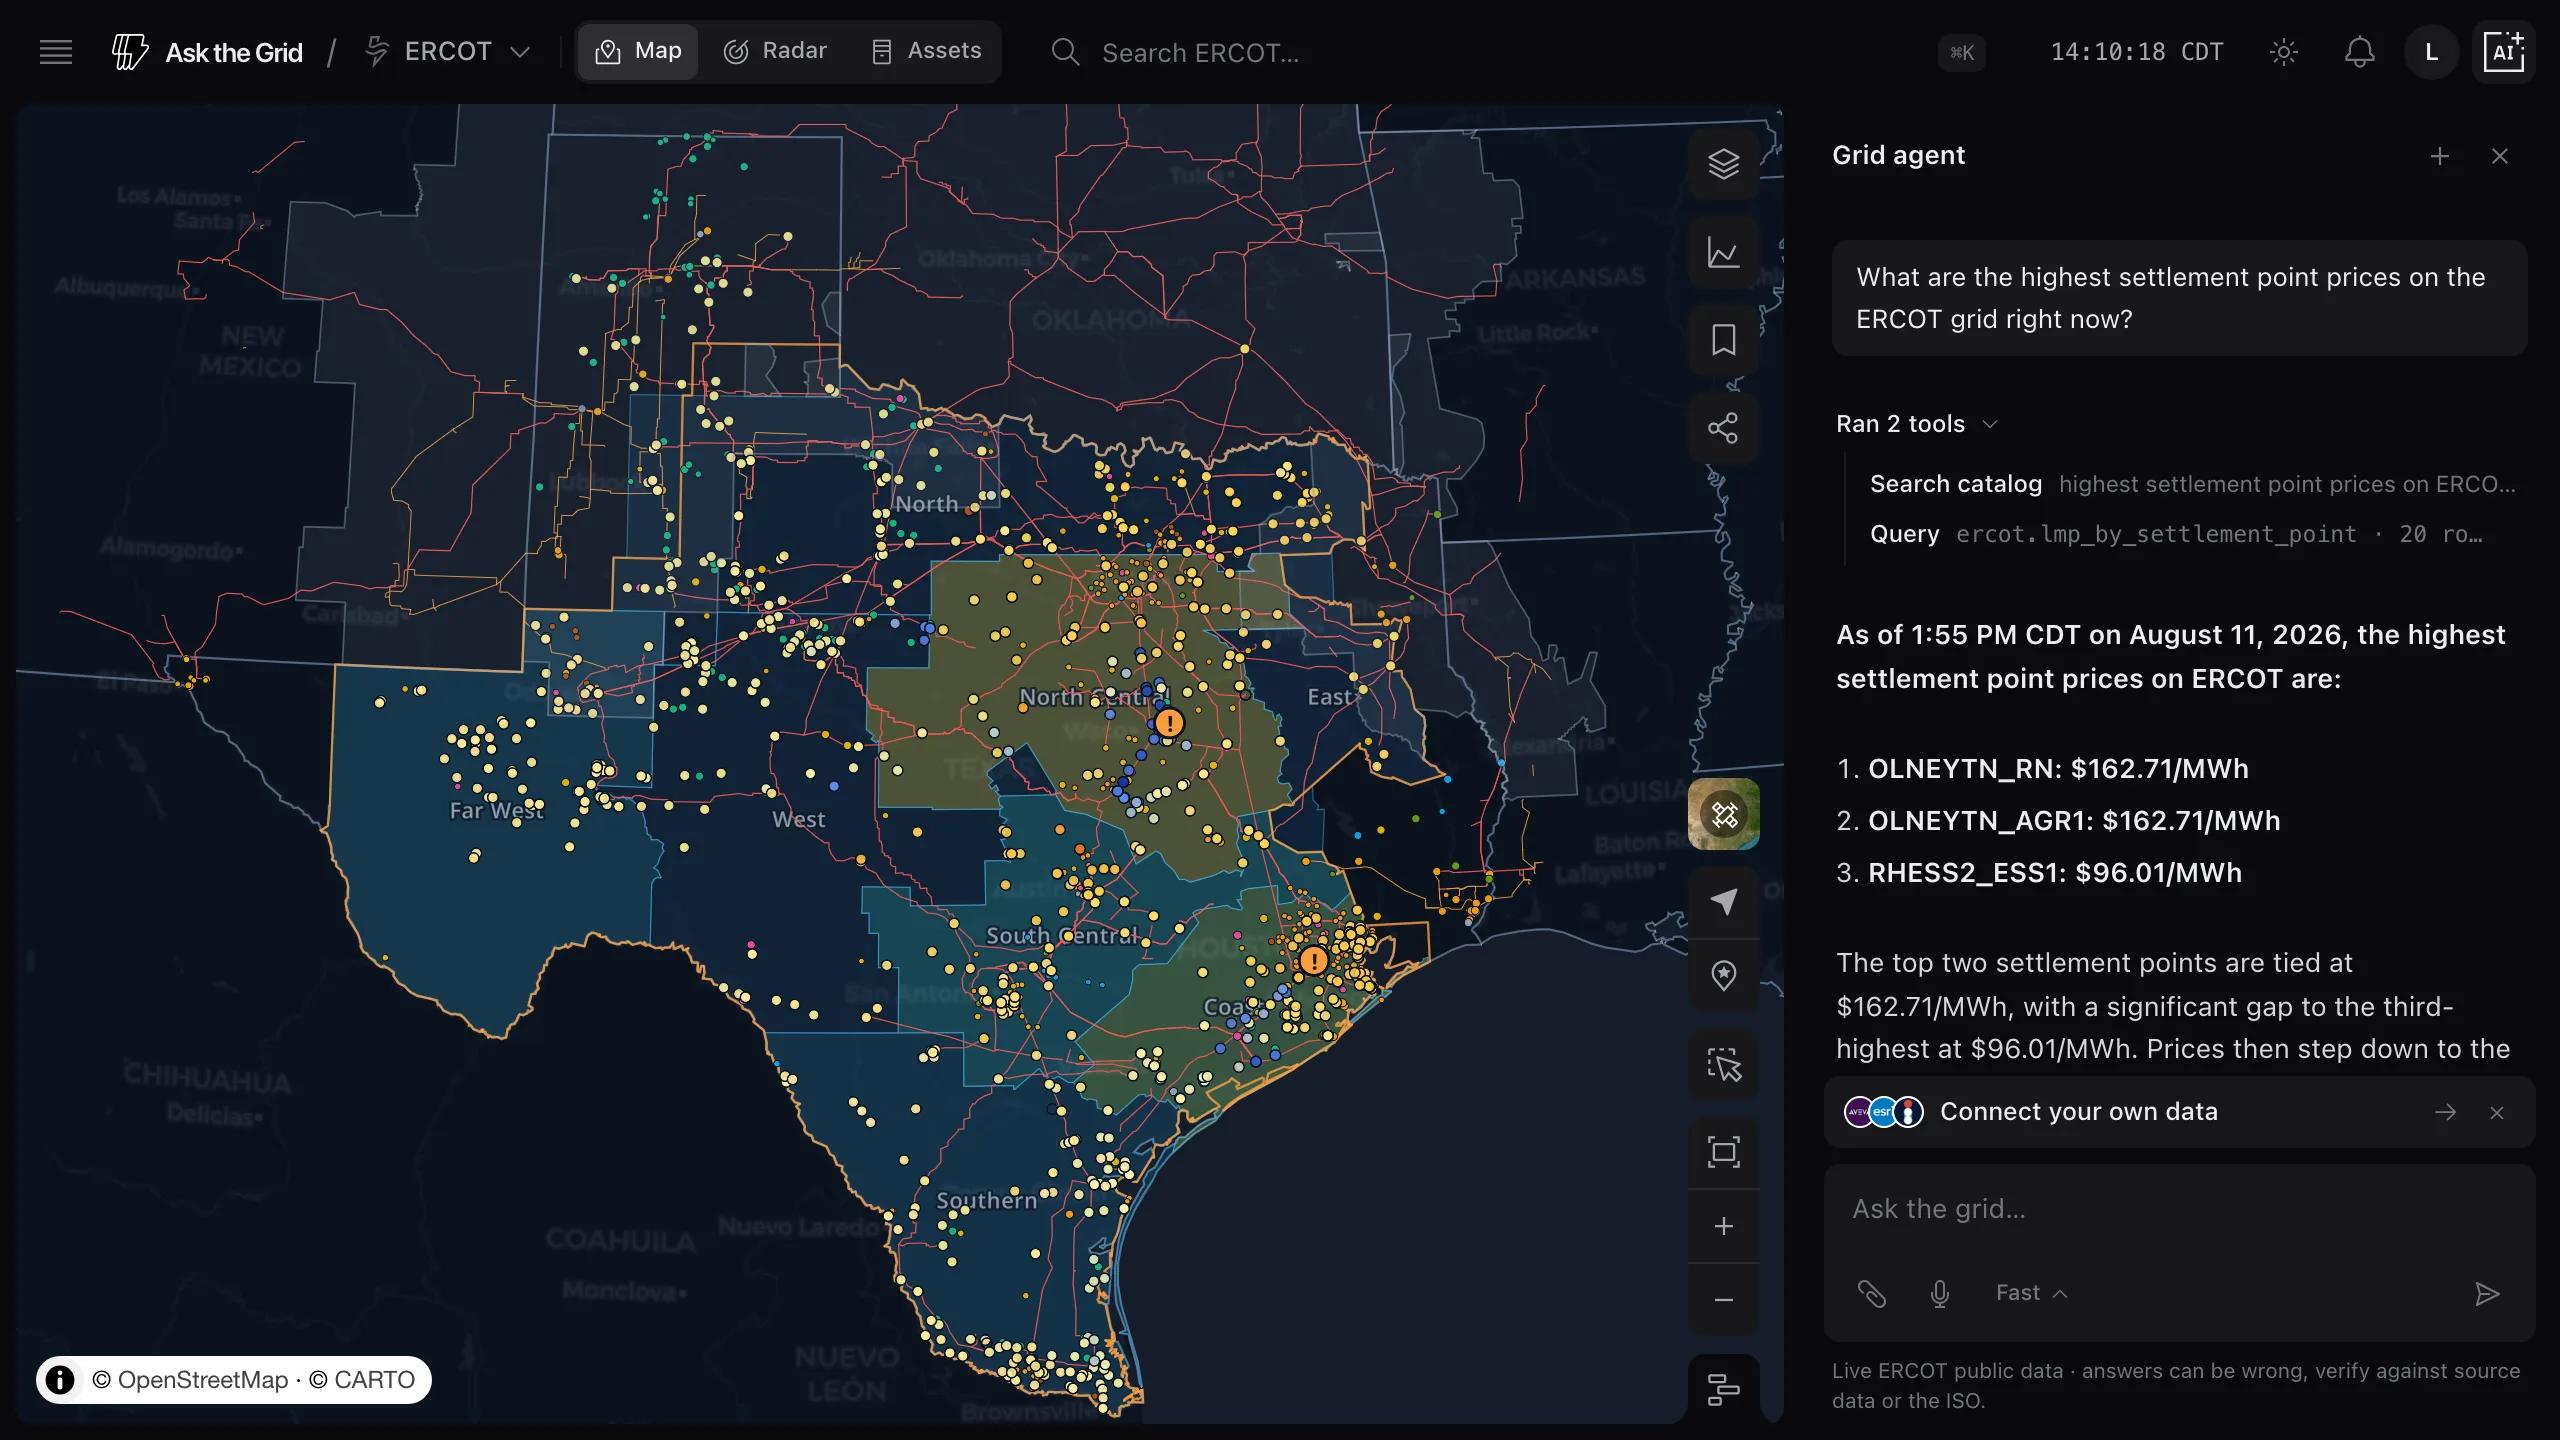The width and height of the screenshot is (2560, 1440).
Task: Switch to the Assets tab
Action: [926, 51]
